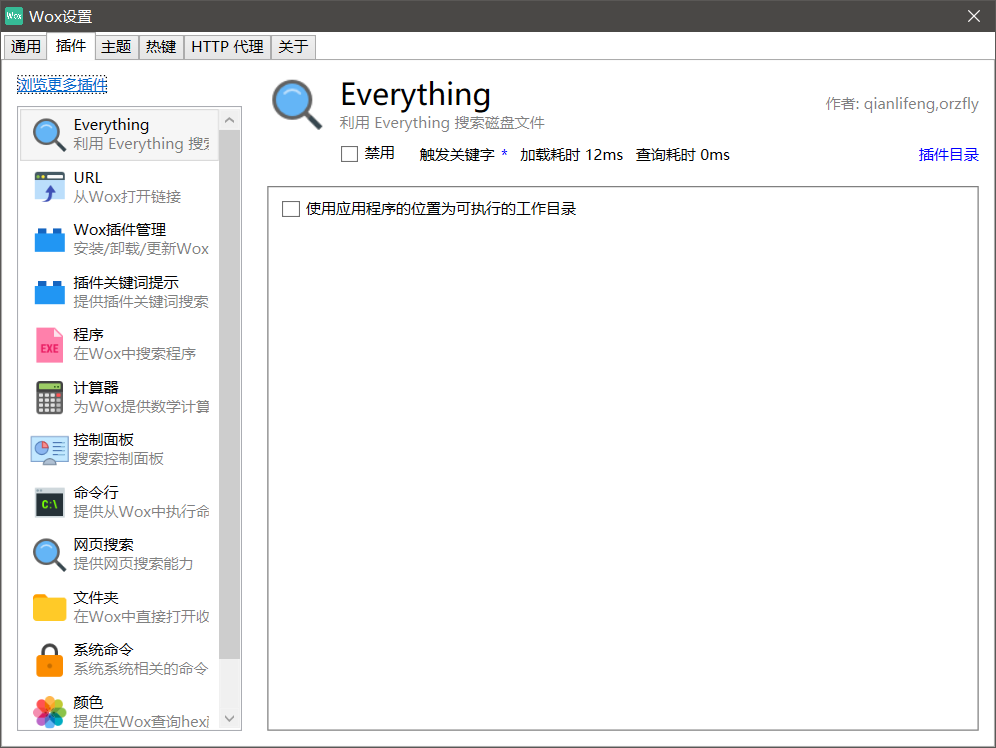The width and height of the screenshot is (996, 748).
Task: Click the 查询耗时 0ms text
Action: pos(682,155)
